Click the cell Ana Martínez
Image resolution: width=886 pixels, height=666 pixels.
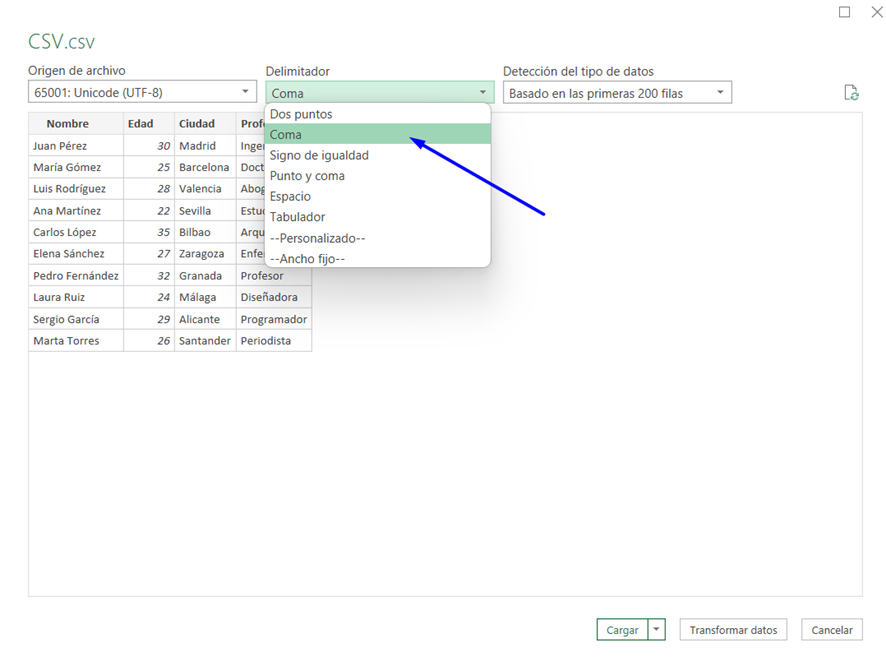tap(76, 211)
